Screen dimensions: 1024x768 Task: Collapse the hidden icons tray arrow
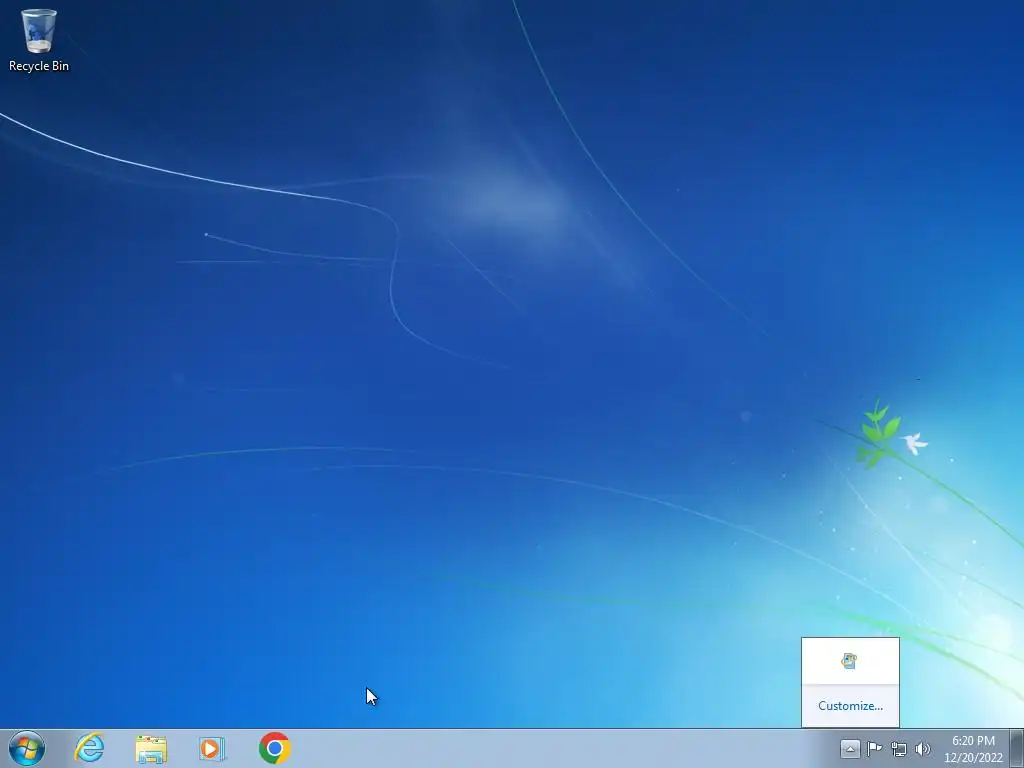(x=850, y=748)
